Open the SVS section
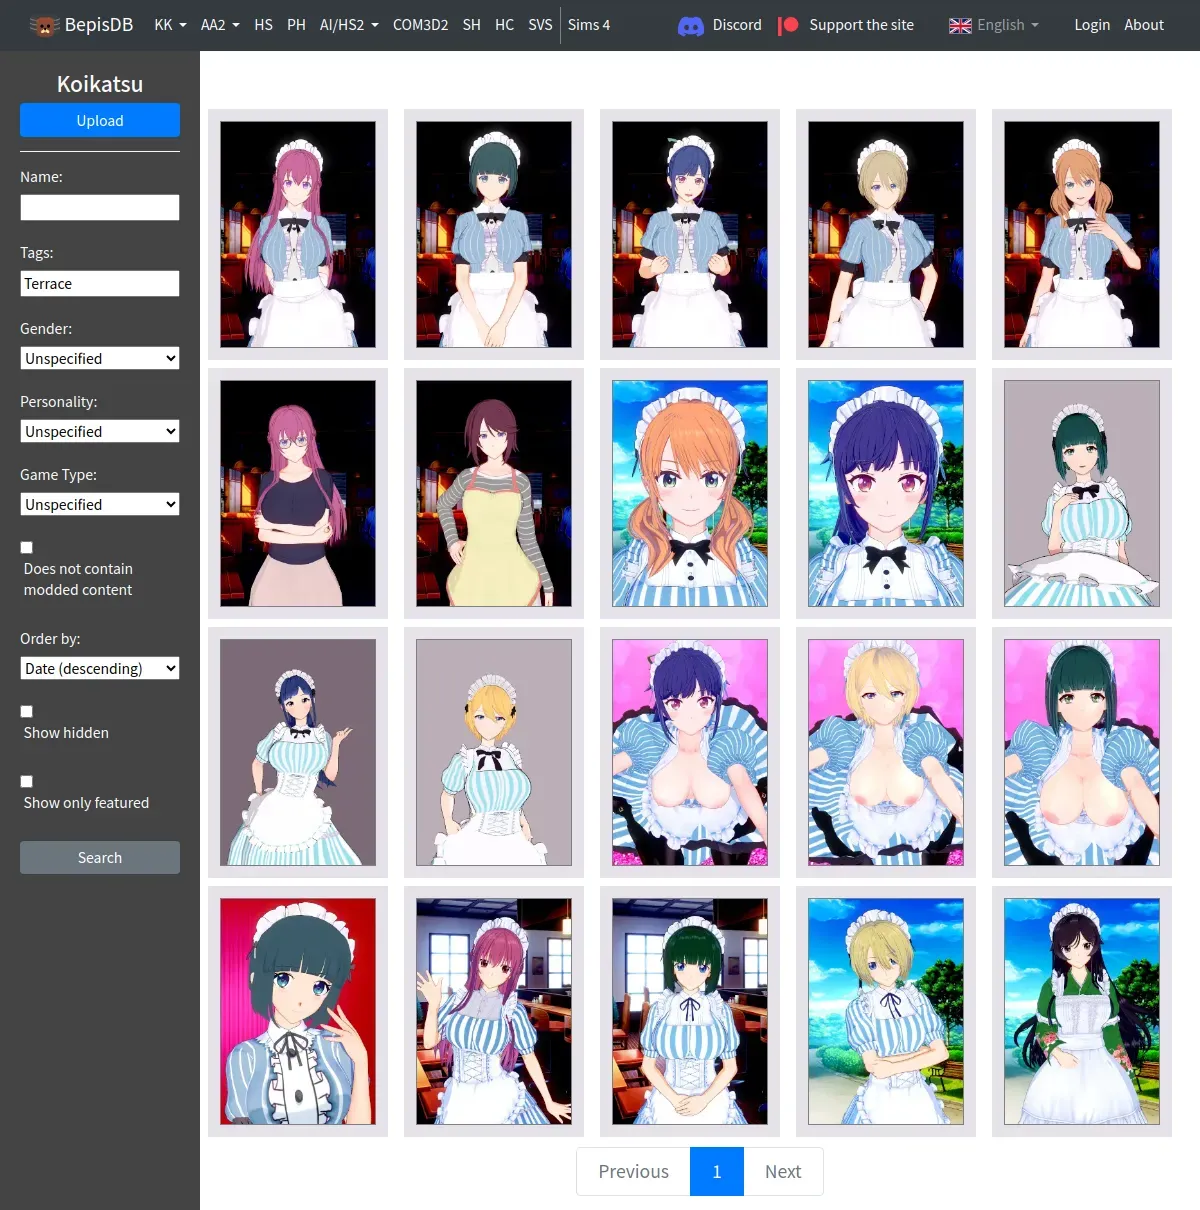This screenshot has height=1210, width=1200. 540,25
